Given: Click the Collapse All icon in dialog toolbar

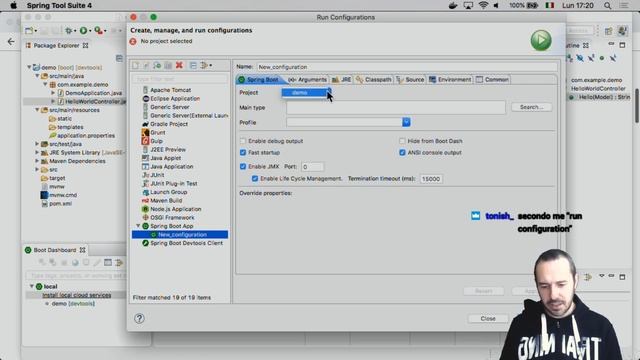Looking at the screenshot, I should (193, 65).
